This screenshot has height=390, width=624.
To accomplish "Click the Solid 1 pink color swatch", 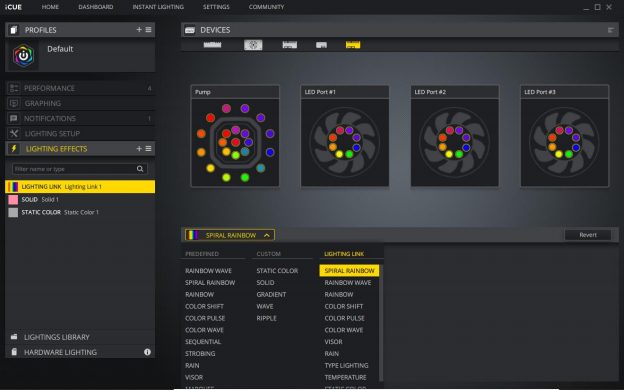I will click(13, 199).
